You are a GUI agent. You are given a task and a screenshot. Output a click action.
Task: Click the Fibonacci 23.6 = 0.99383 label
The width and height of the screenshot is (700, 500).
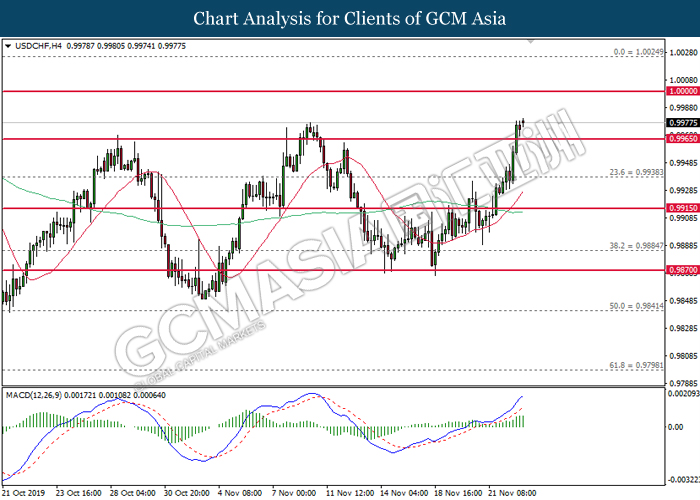point(637,172)
